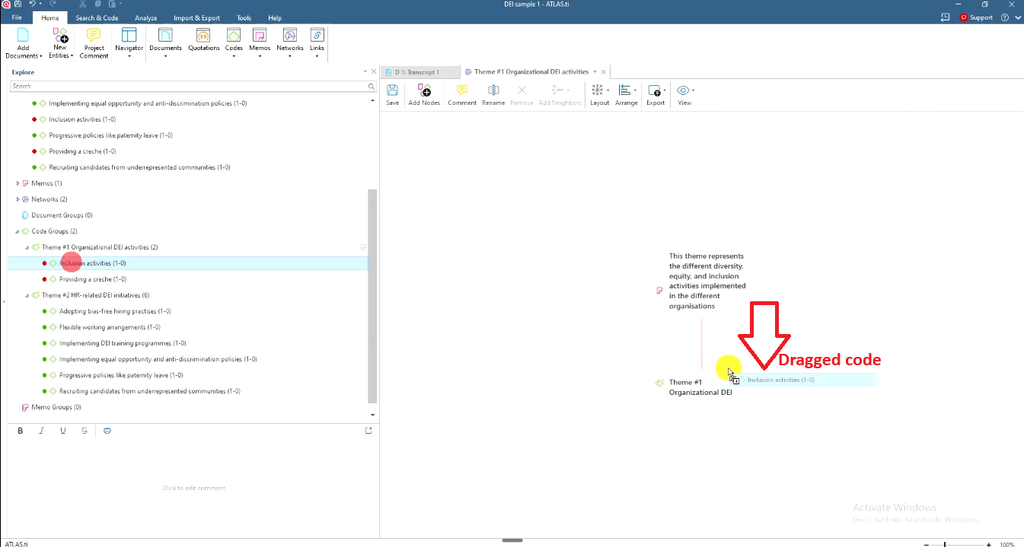Click the help question mark icon
Image resolution: width=1024 pixels, height=547 pixels.
click(1005, 18)
